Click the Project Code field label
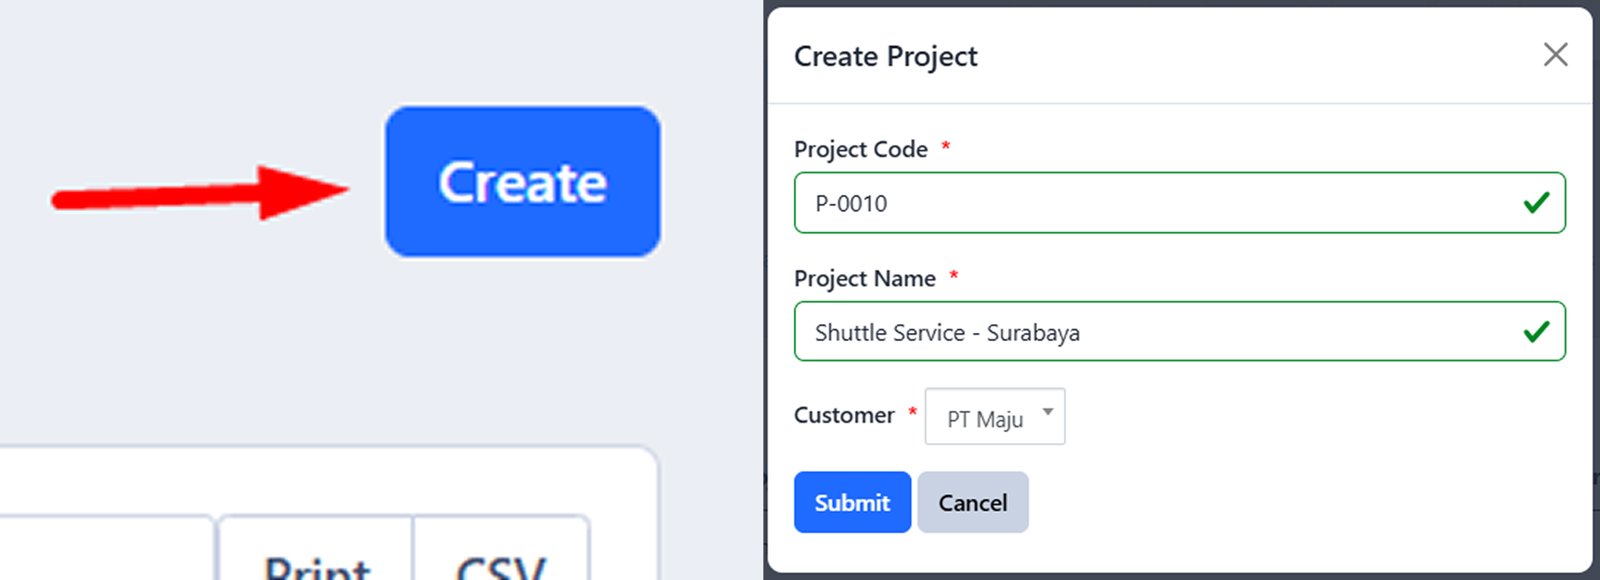Image resolution: width=1600 pixels, height=580 pixels. (860, 148)
